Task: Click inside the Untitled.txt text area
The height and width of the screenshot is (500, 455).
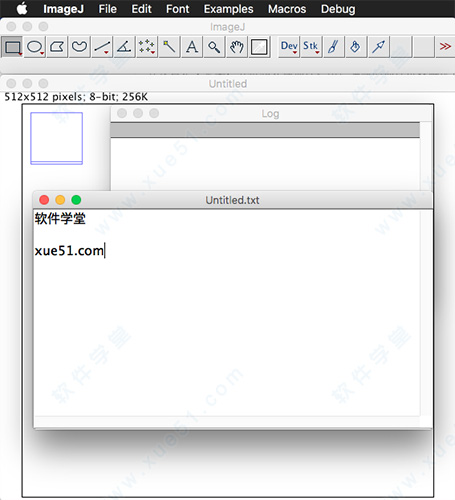Action: click(227, 313)
